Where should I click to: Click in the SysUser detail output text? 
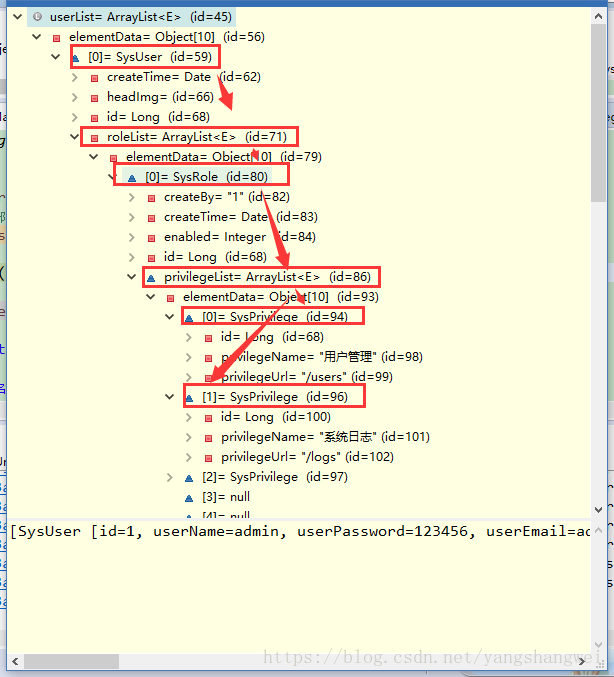(x=300, y=532)
